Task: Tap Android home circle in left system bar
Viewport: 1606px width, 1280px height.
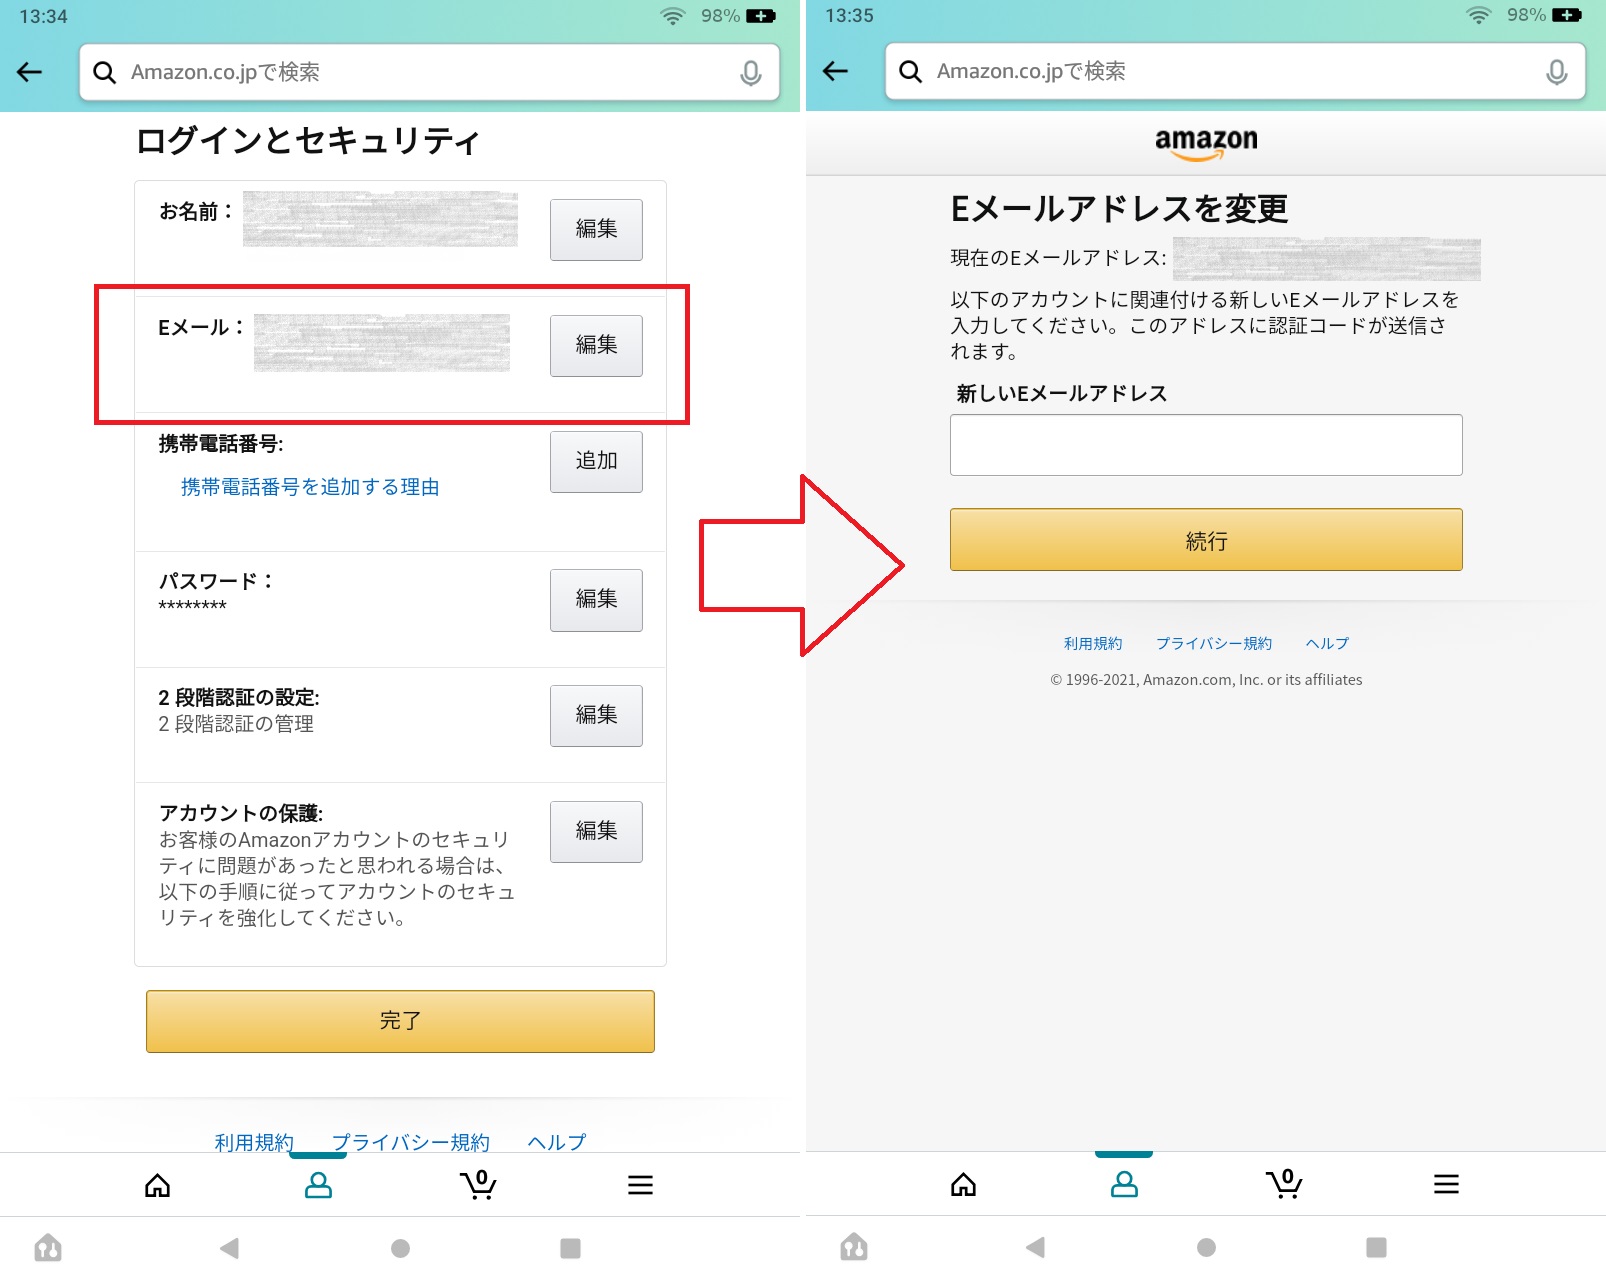Action: [400, 1248]
